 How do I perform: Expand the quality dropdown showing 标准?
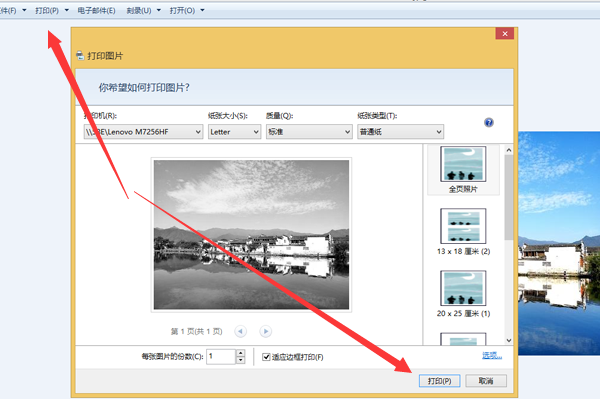tap(309, 132)
